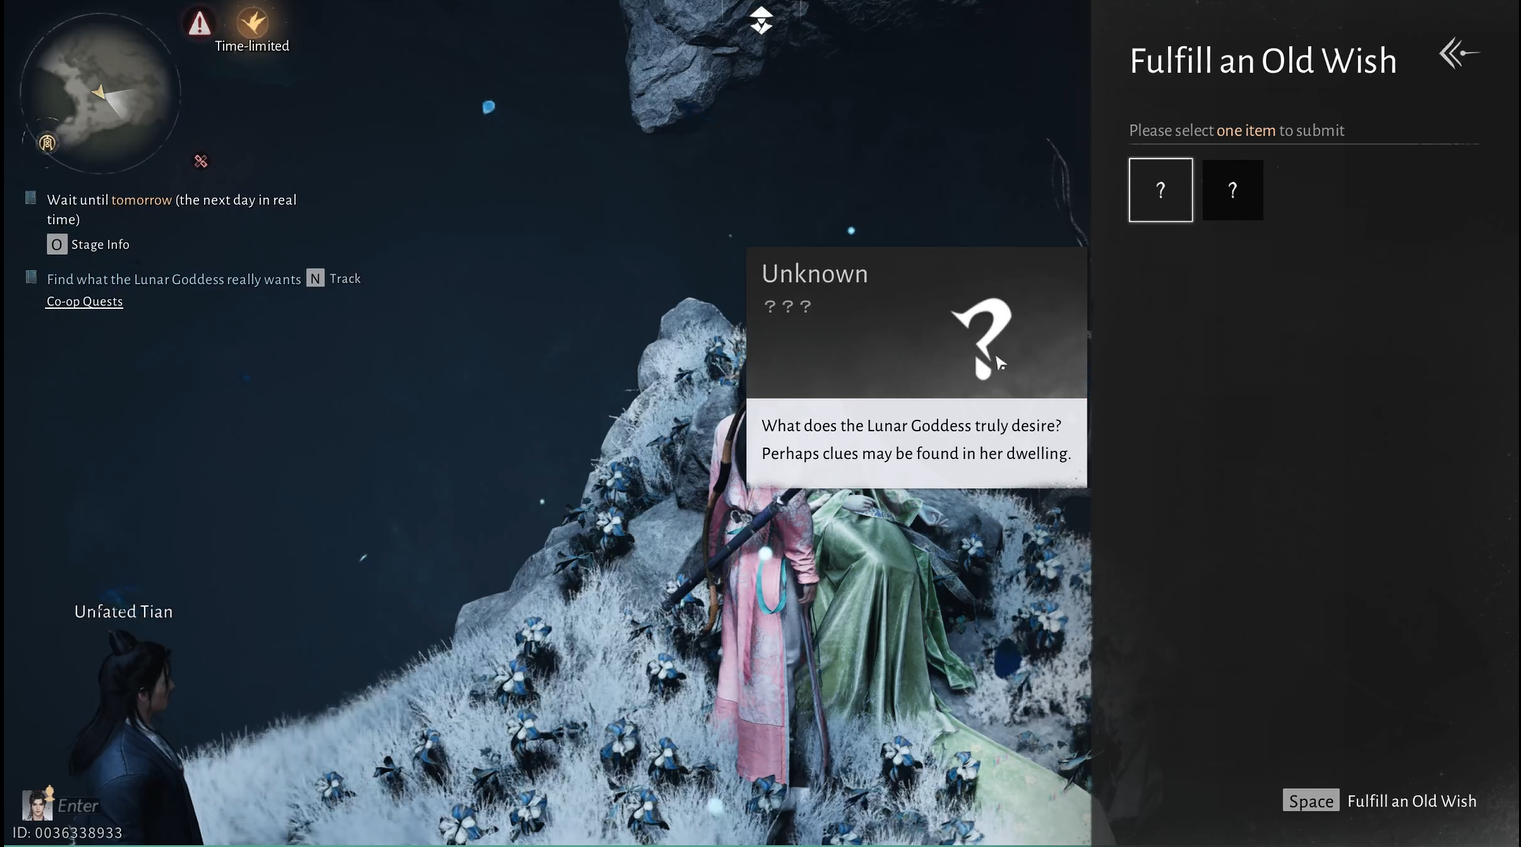Click the red crossed icon below minimap

(201, 161)
